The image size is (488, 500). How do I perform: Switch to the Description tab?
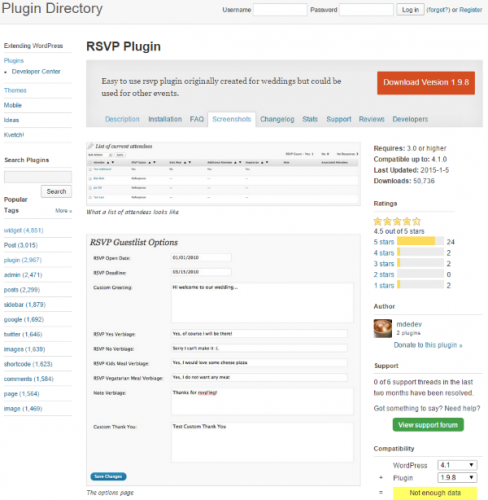[x=122, y=119]
